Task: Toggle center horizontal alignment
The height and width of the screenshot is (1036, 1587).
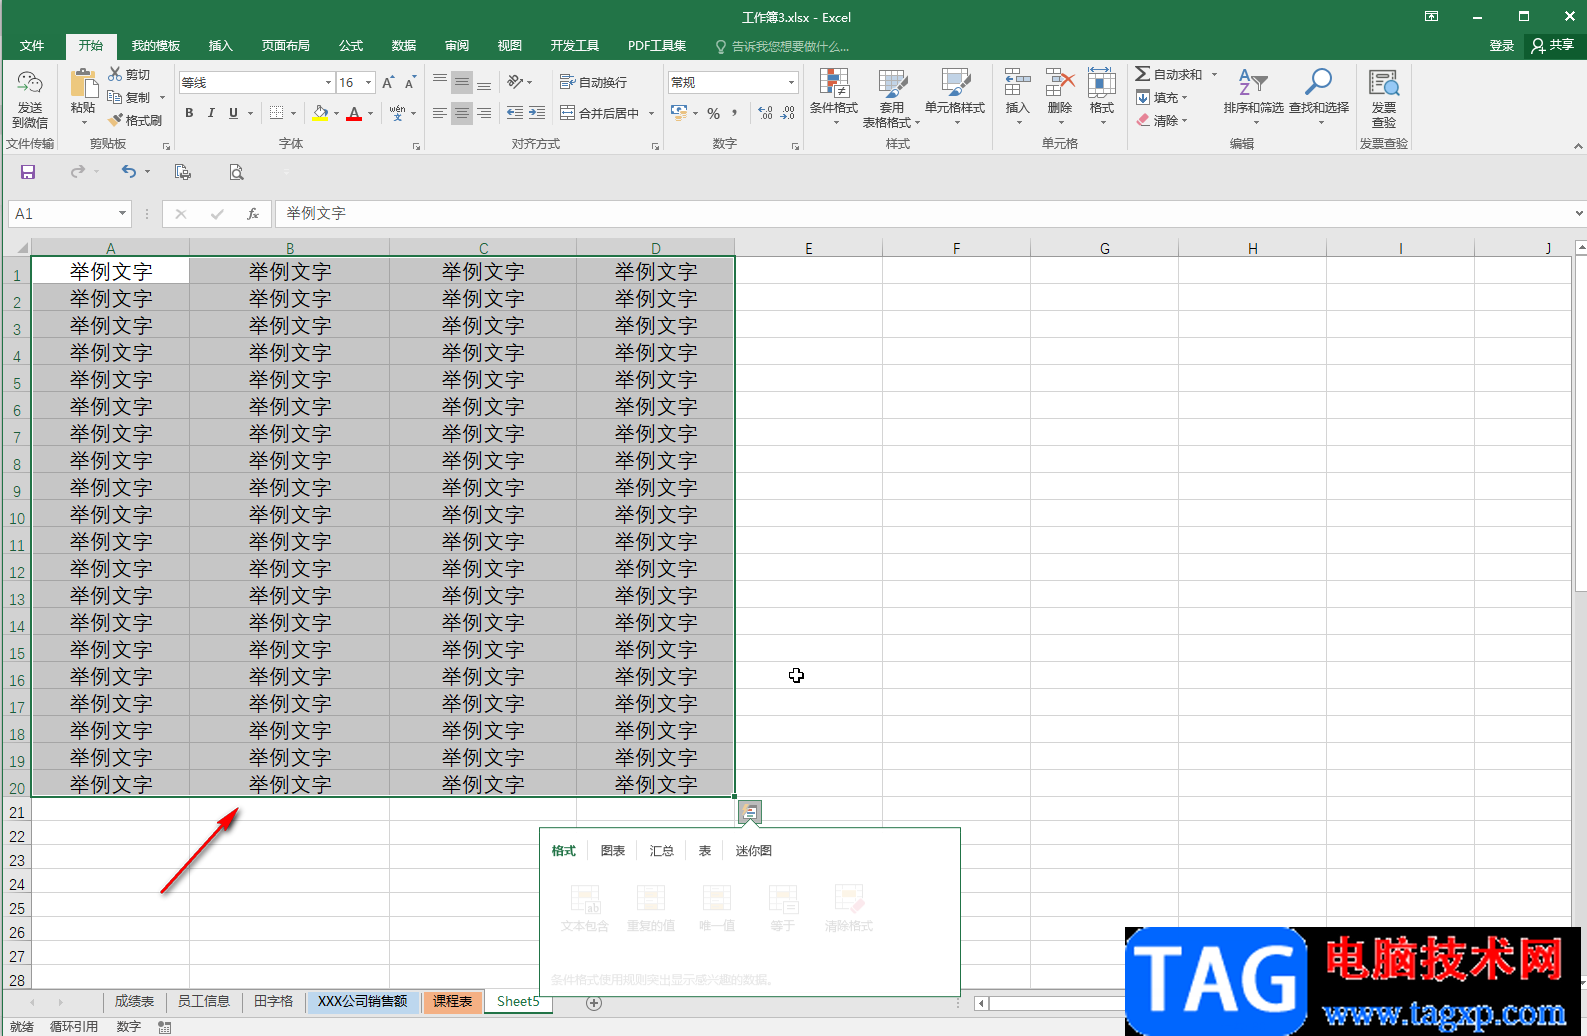Action: [x=461, y=113]
